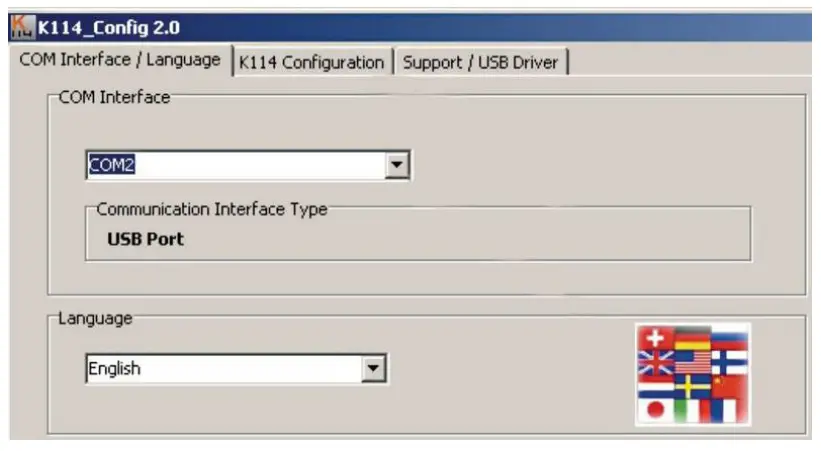821x451 pixels.
Task: Click the Netherlands flag icon
Action: point(655,387)
